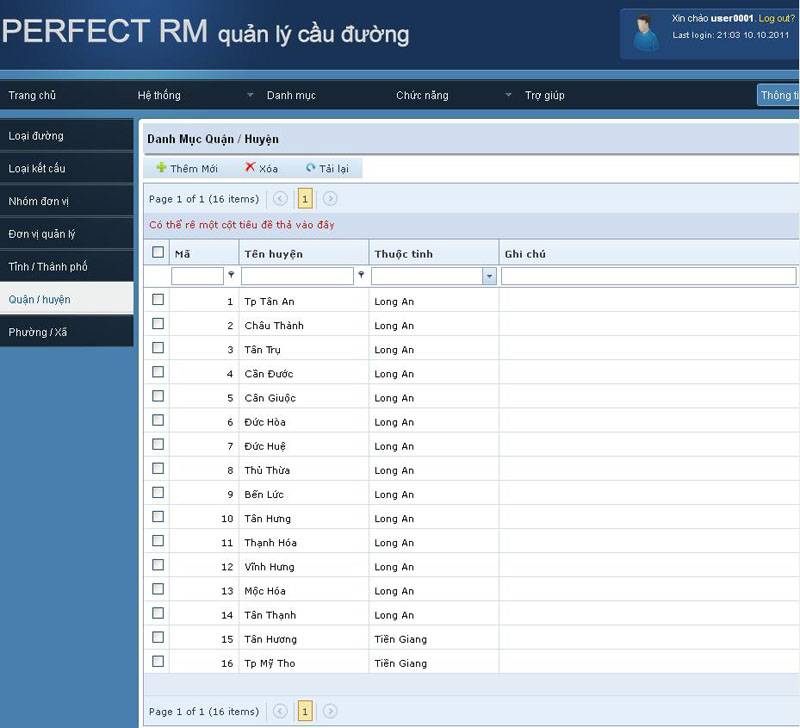This screenshot has width=800, height=728.
Task: Click the user0001 username text
Action: (x=732, y=18)
